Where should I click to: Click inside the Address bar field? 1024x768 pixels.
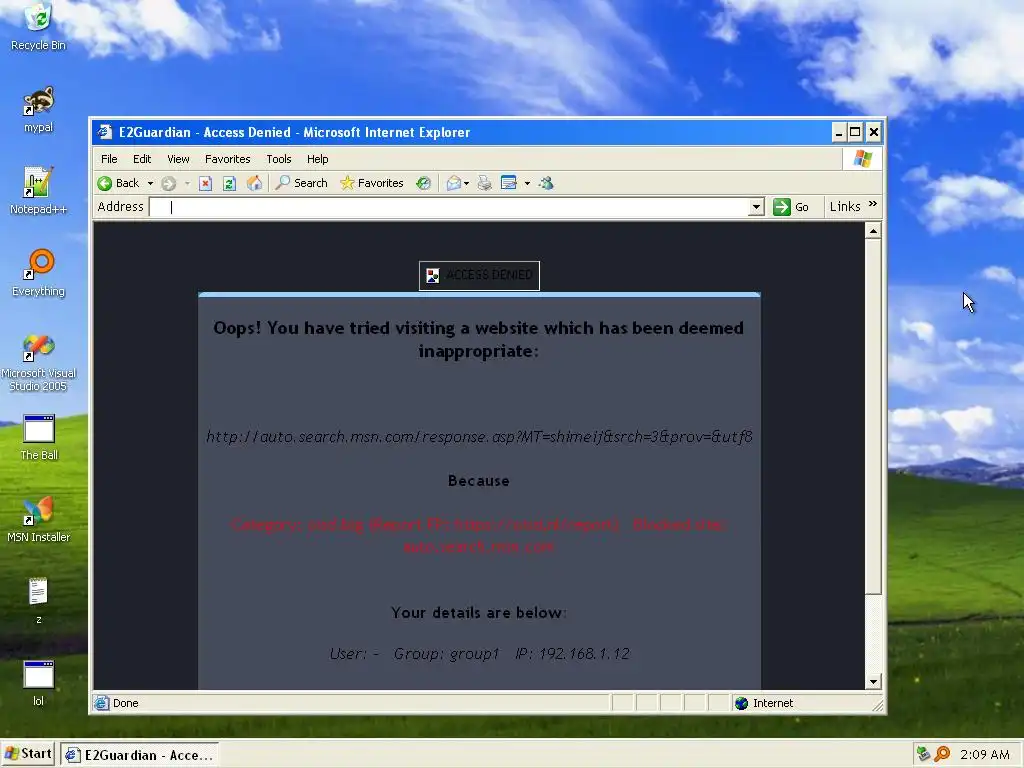coord(449,207)
